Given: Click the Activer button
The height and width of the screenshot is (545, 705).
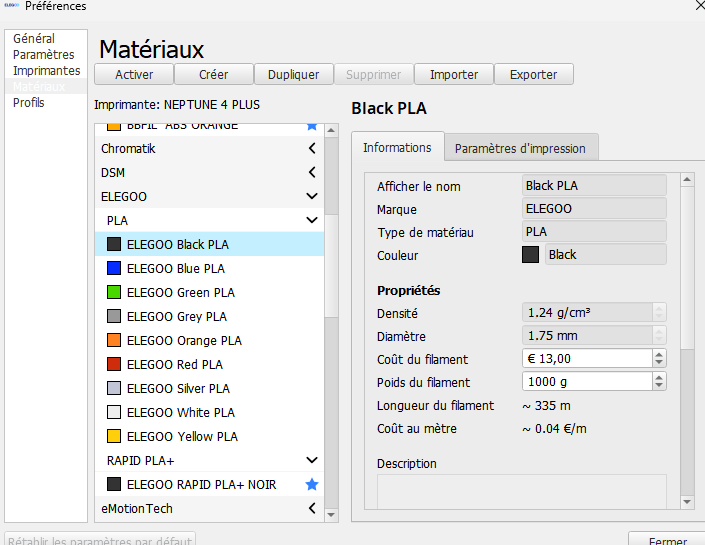Looking at the screenshot, I should pos(134,74).
